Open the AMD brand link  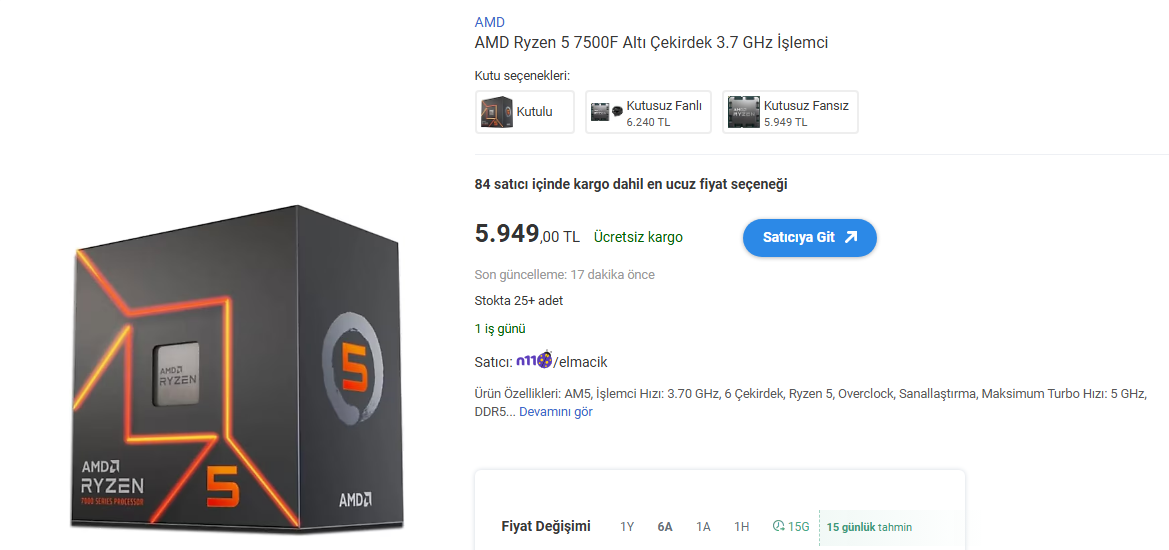pos(489,22)
